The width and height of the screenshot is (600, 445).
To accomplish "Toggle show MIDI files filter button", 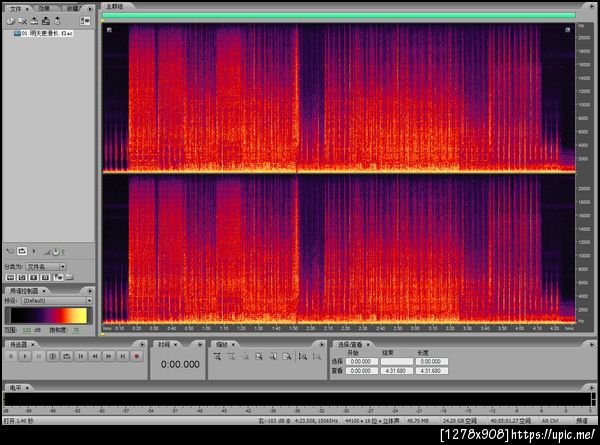I will [x=45, y=277].
